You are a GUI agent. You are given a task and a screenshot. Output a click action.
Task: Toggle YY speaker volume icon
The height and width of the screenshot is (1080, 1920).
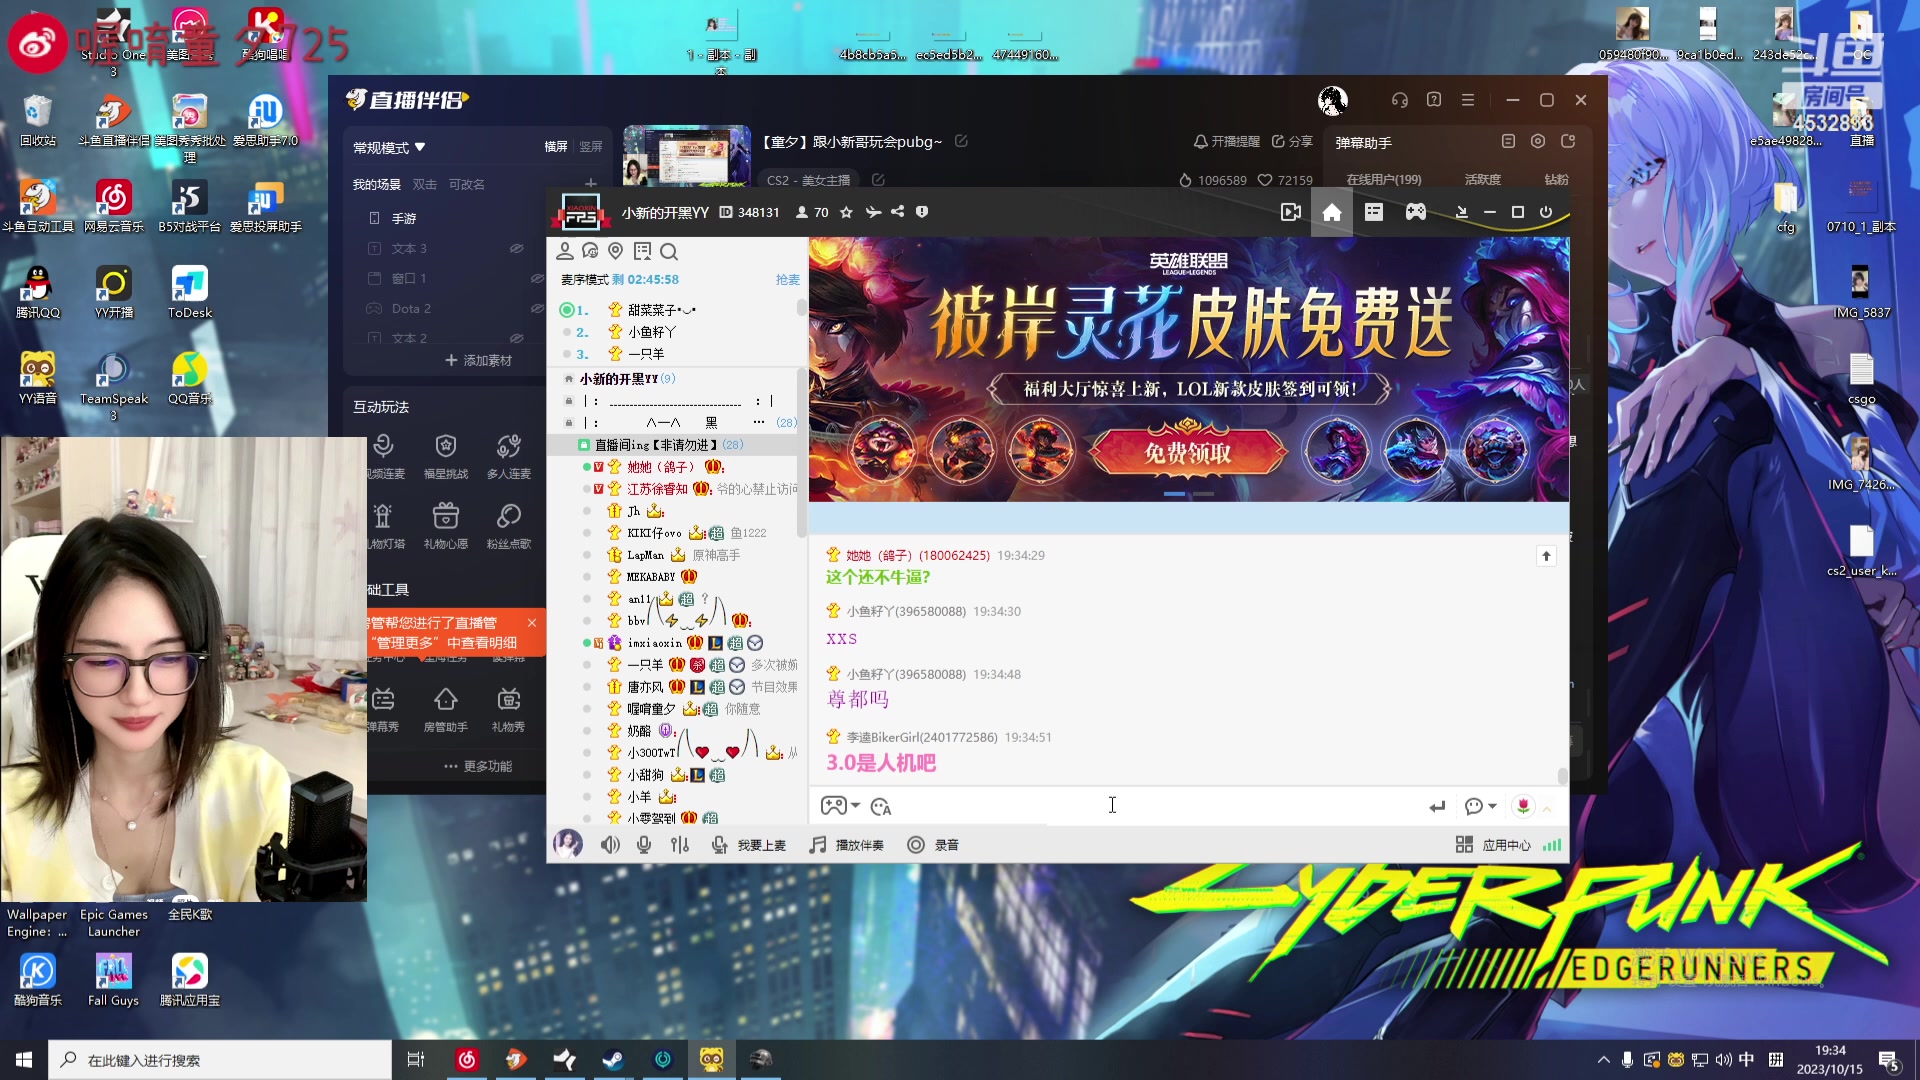[x=610, y=845]
